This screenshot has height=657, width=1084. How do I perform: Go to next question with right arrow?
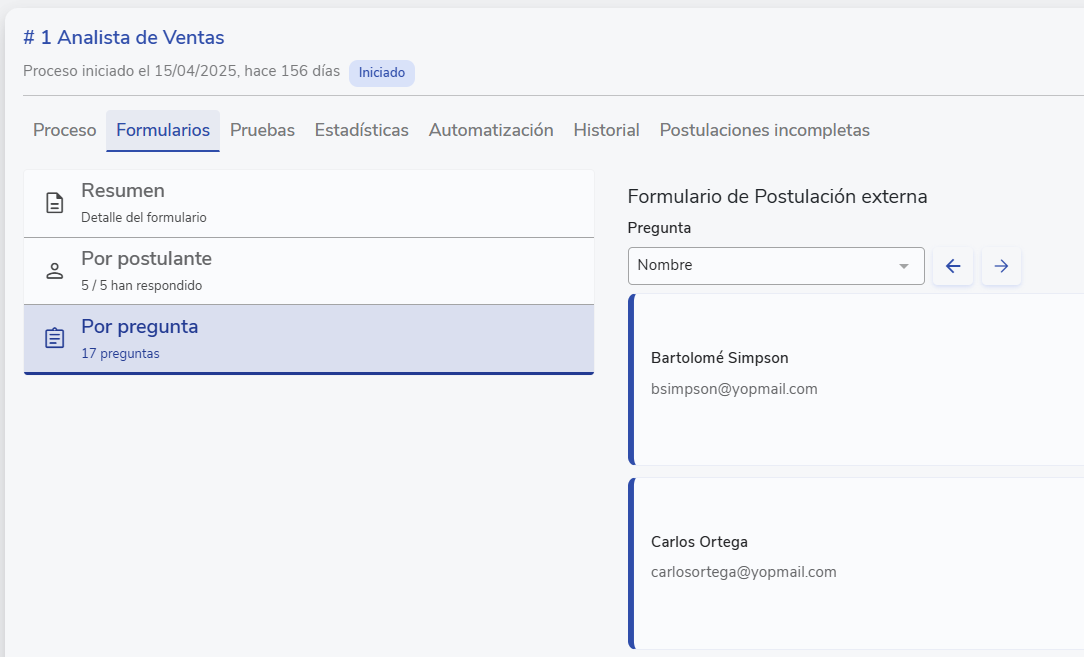pos(1001,266)
